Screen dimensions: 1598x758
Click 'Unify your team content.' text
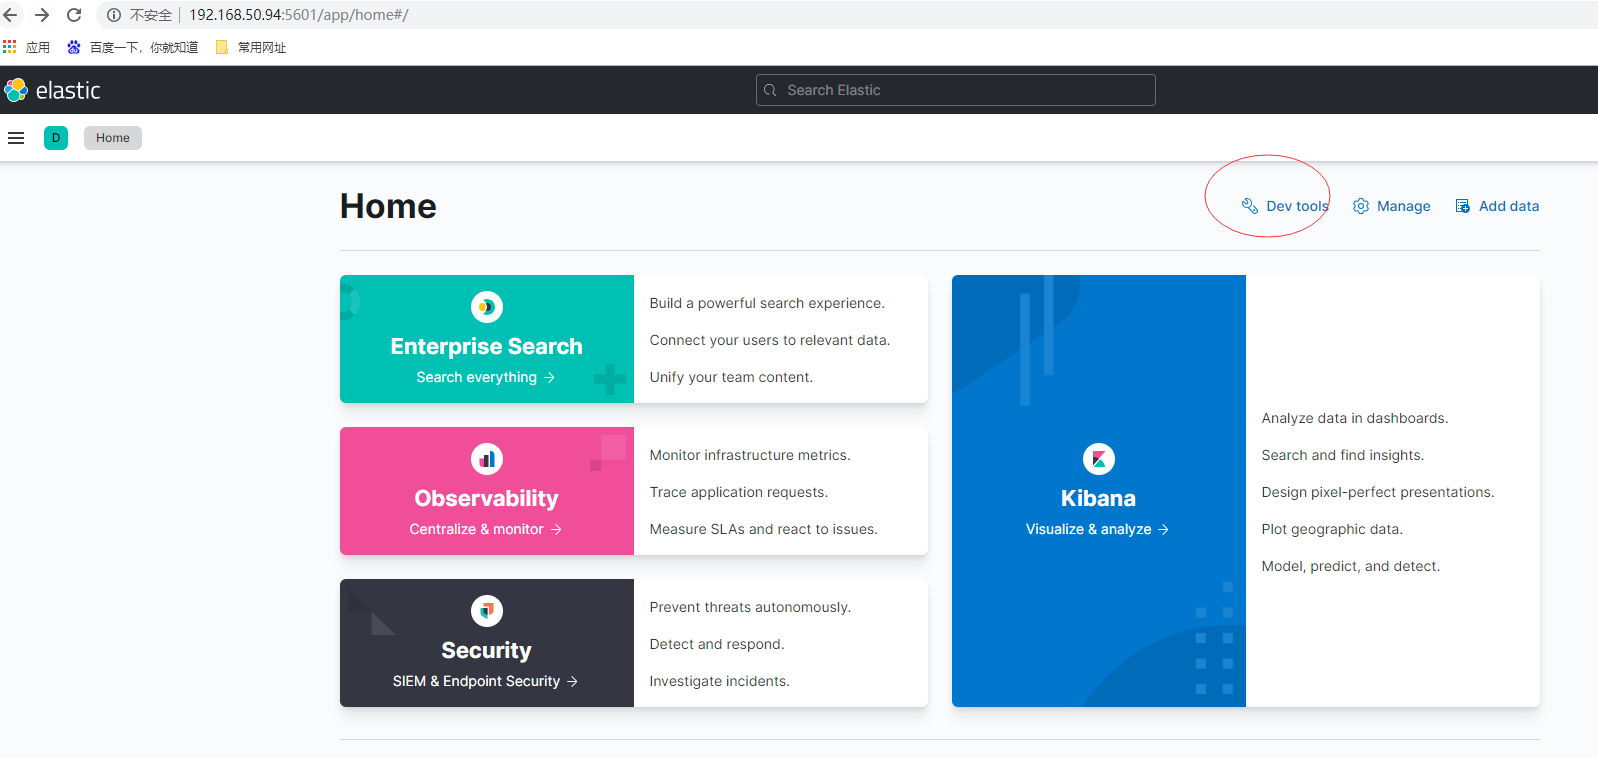pyautogui.click(x=731, y=377)
